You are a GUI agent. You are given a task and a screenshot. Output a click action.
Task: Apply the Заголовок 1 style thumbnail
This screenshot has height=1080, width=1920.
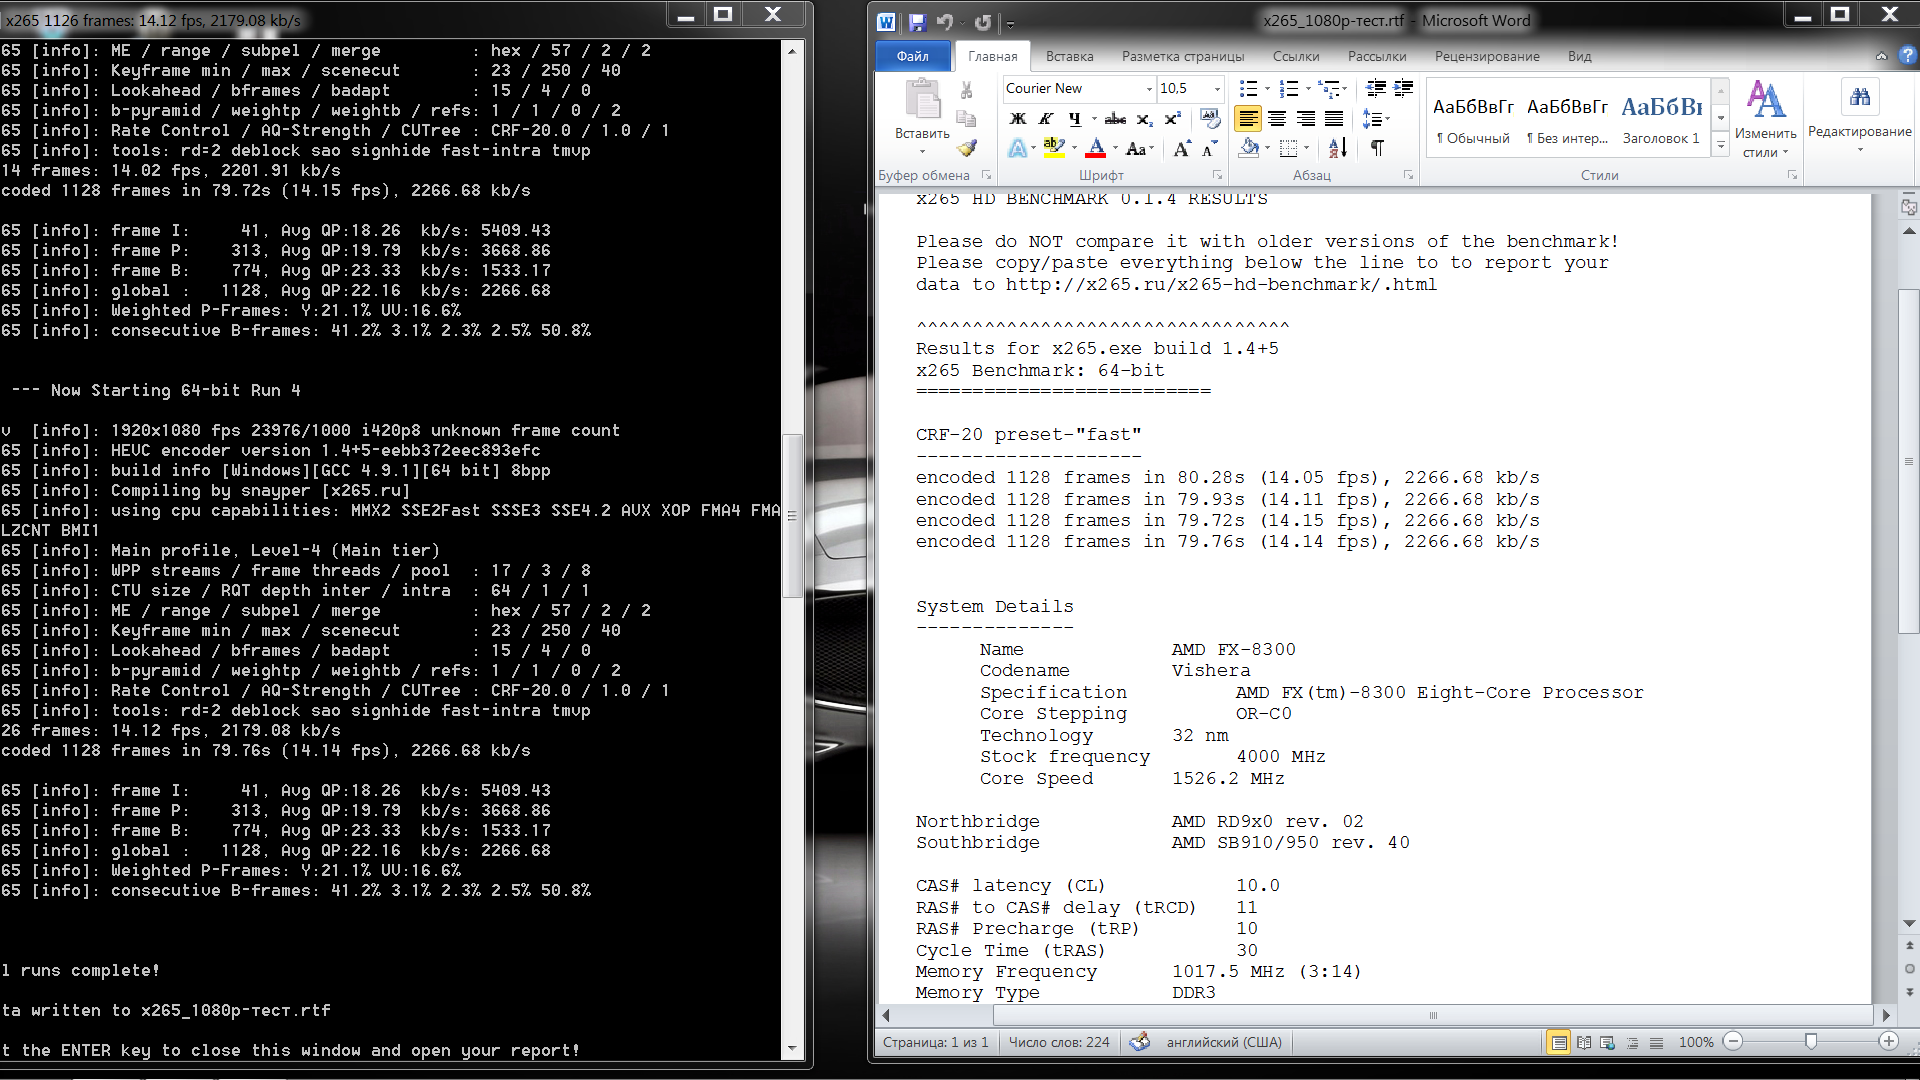tap(1661, 118)
